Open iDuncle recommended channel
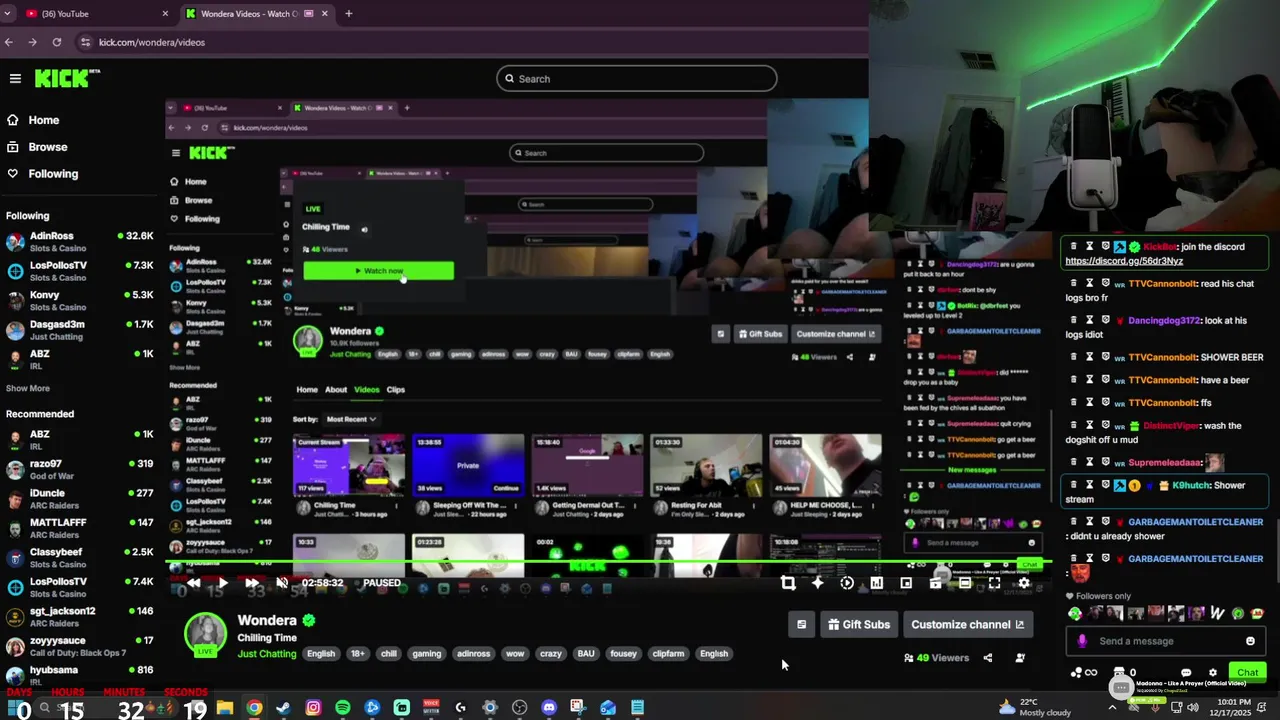1280x720 pixels. 79,499
